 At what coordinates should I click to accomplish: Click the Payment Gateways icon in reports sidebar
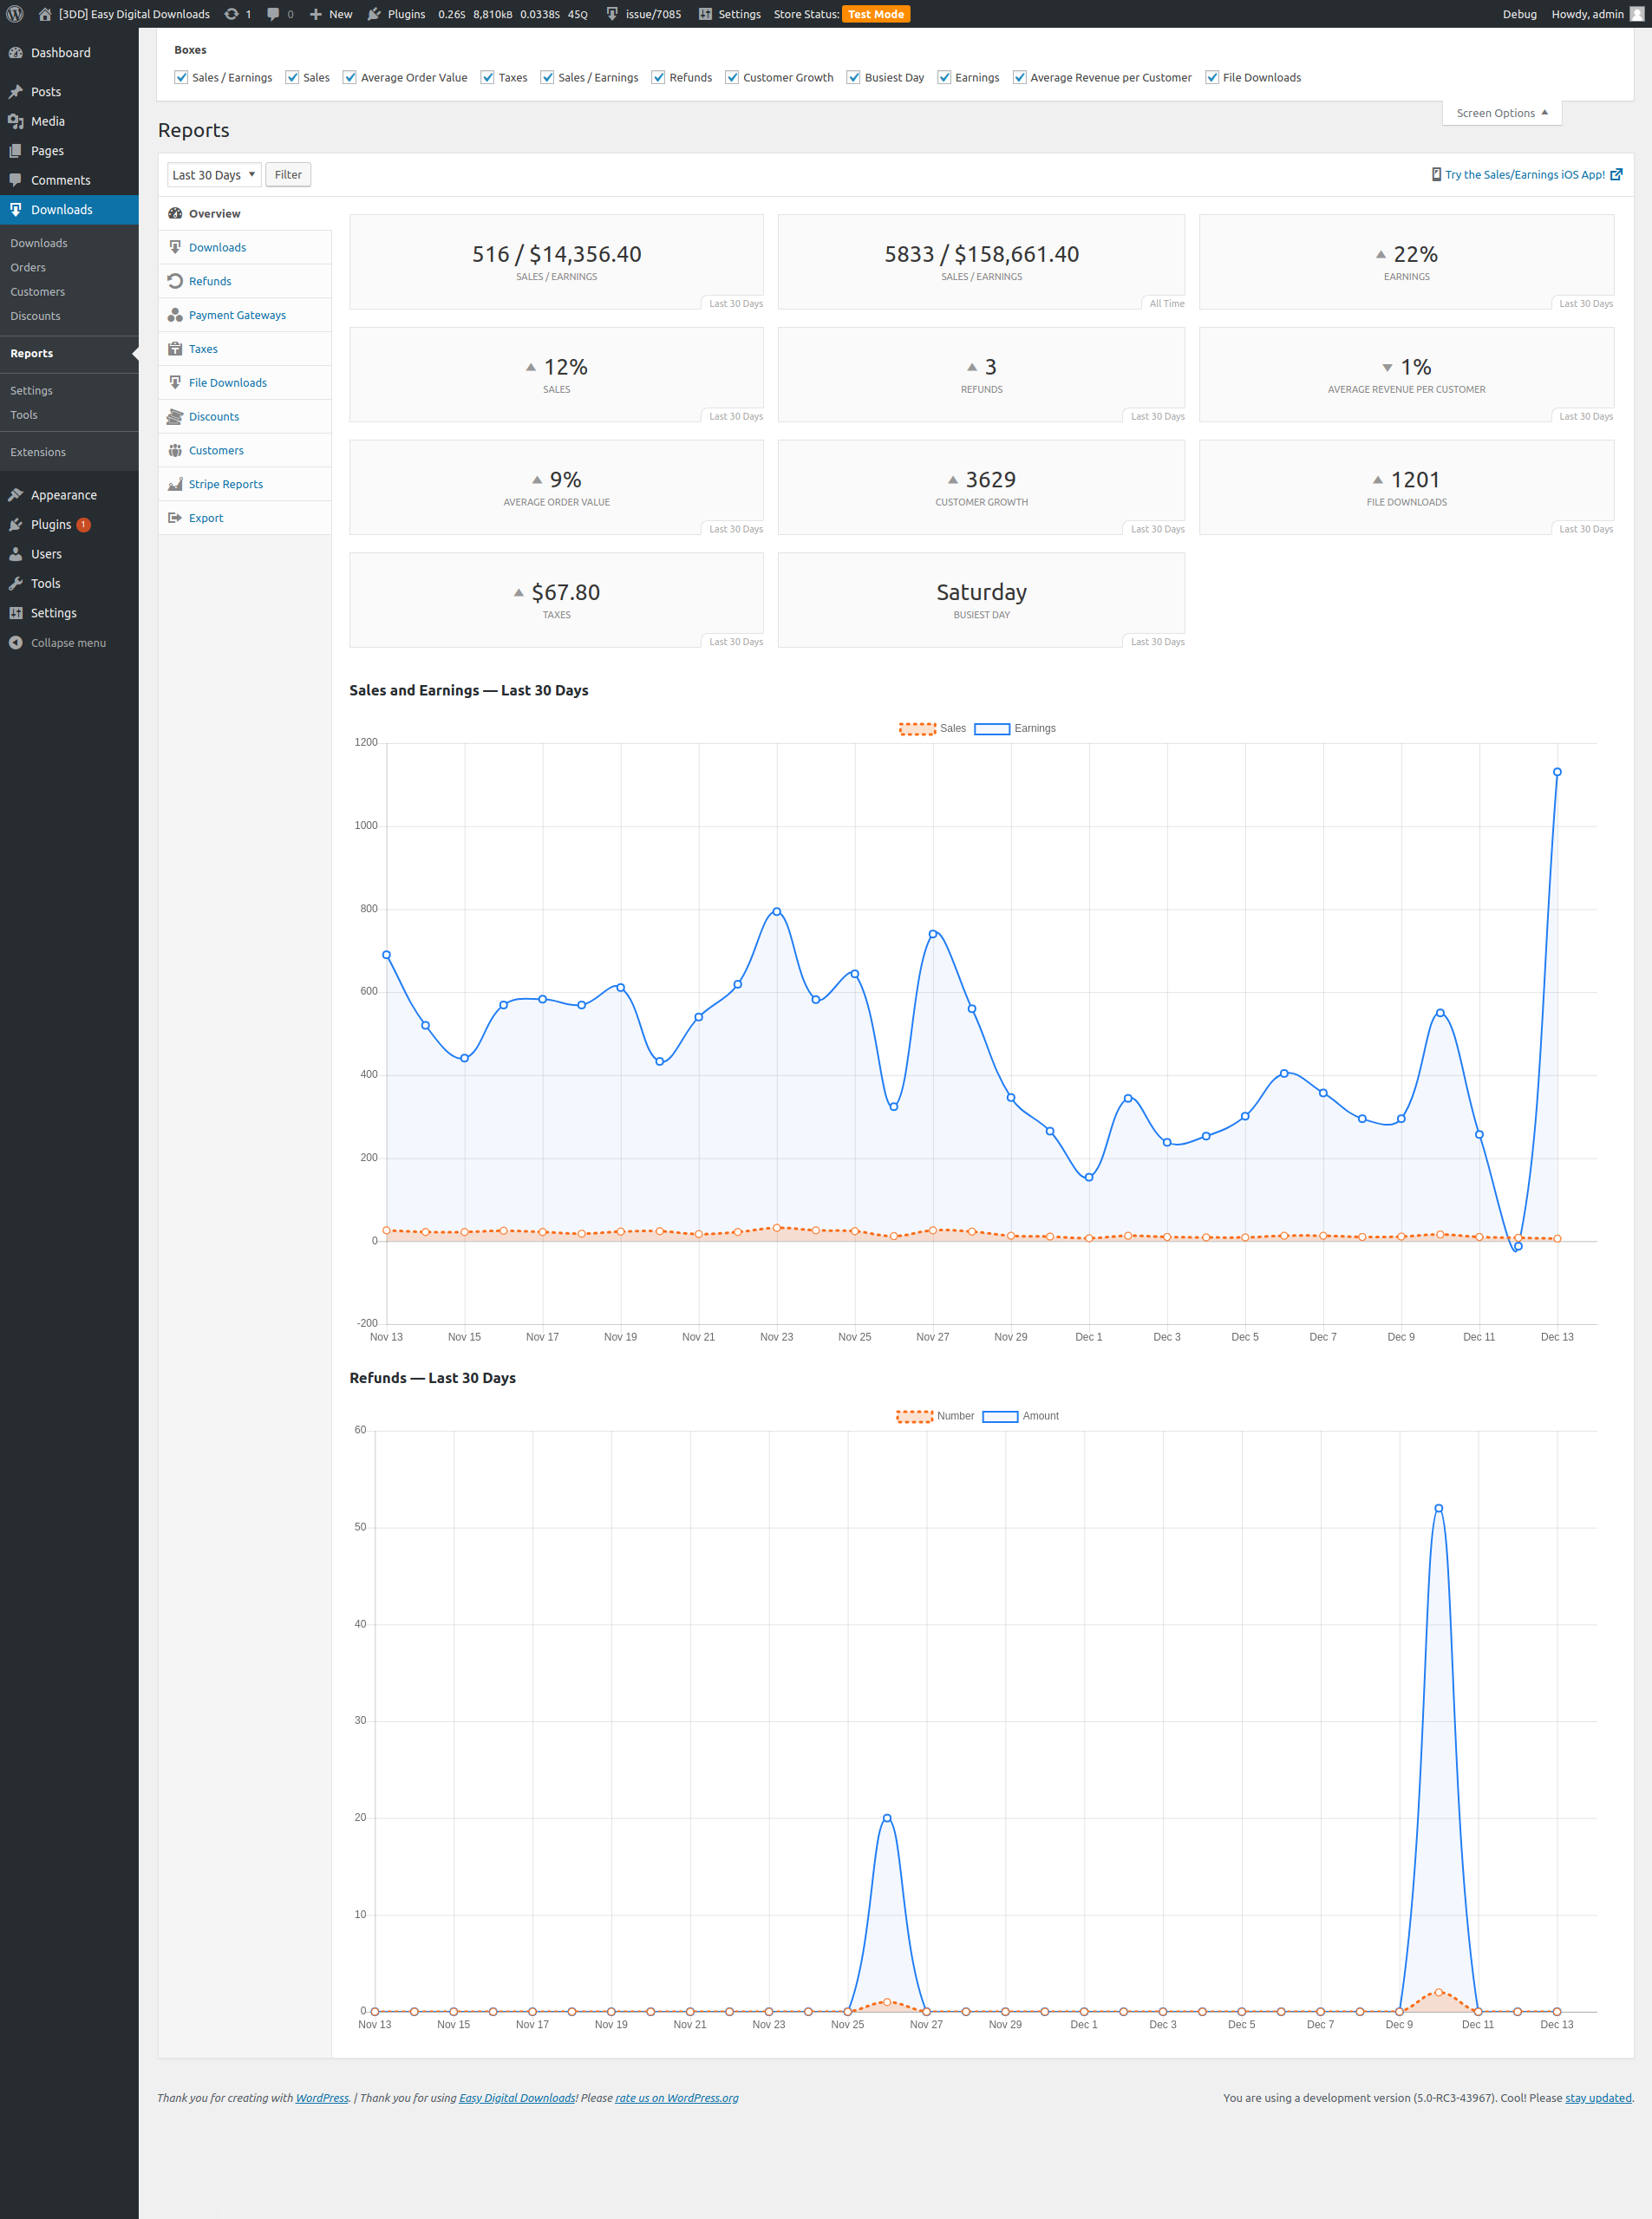[175, 315]
